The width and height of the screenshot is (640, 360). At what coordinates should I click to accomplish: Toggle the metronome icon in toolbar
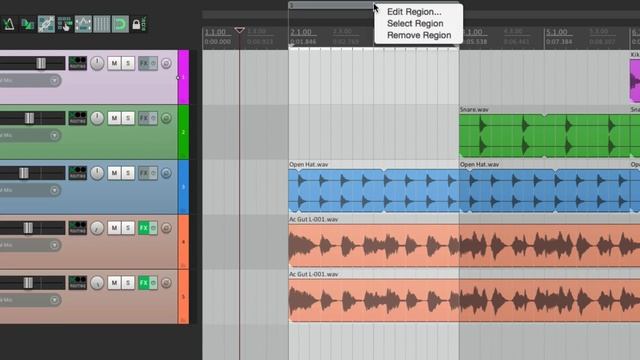point(9,24)
